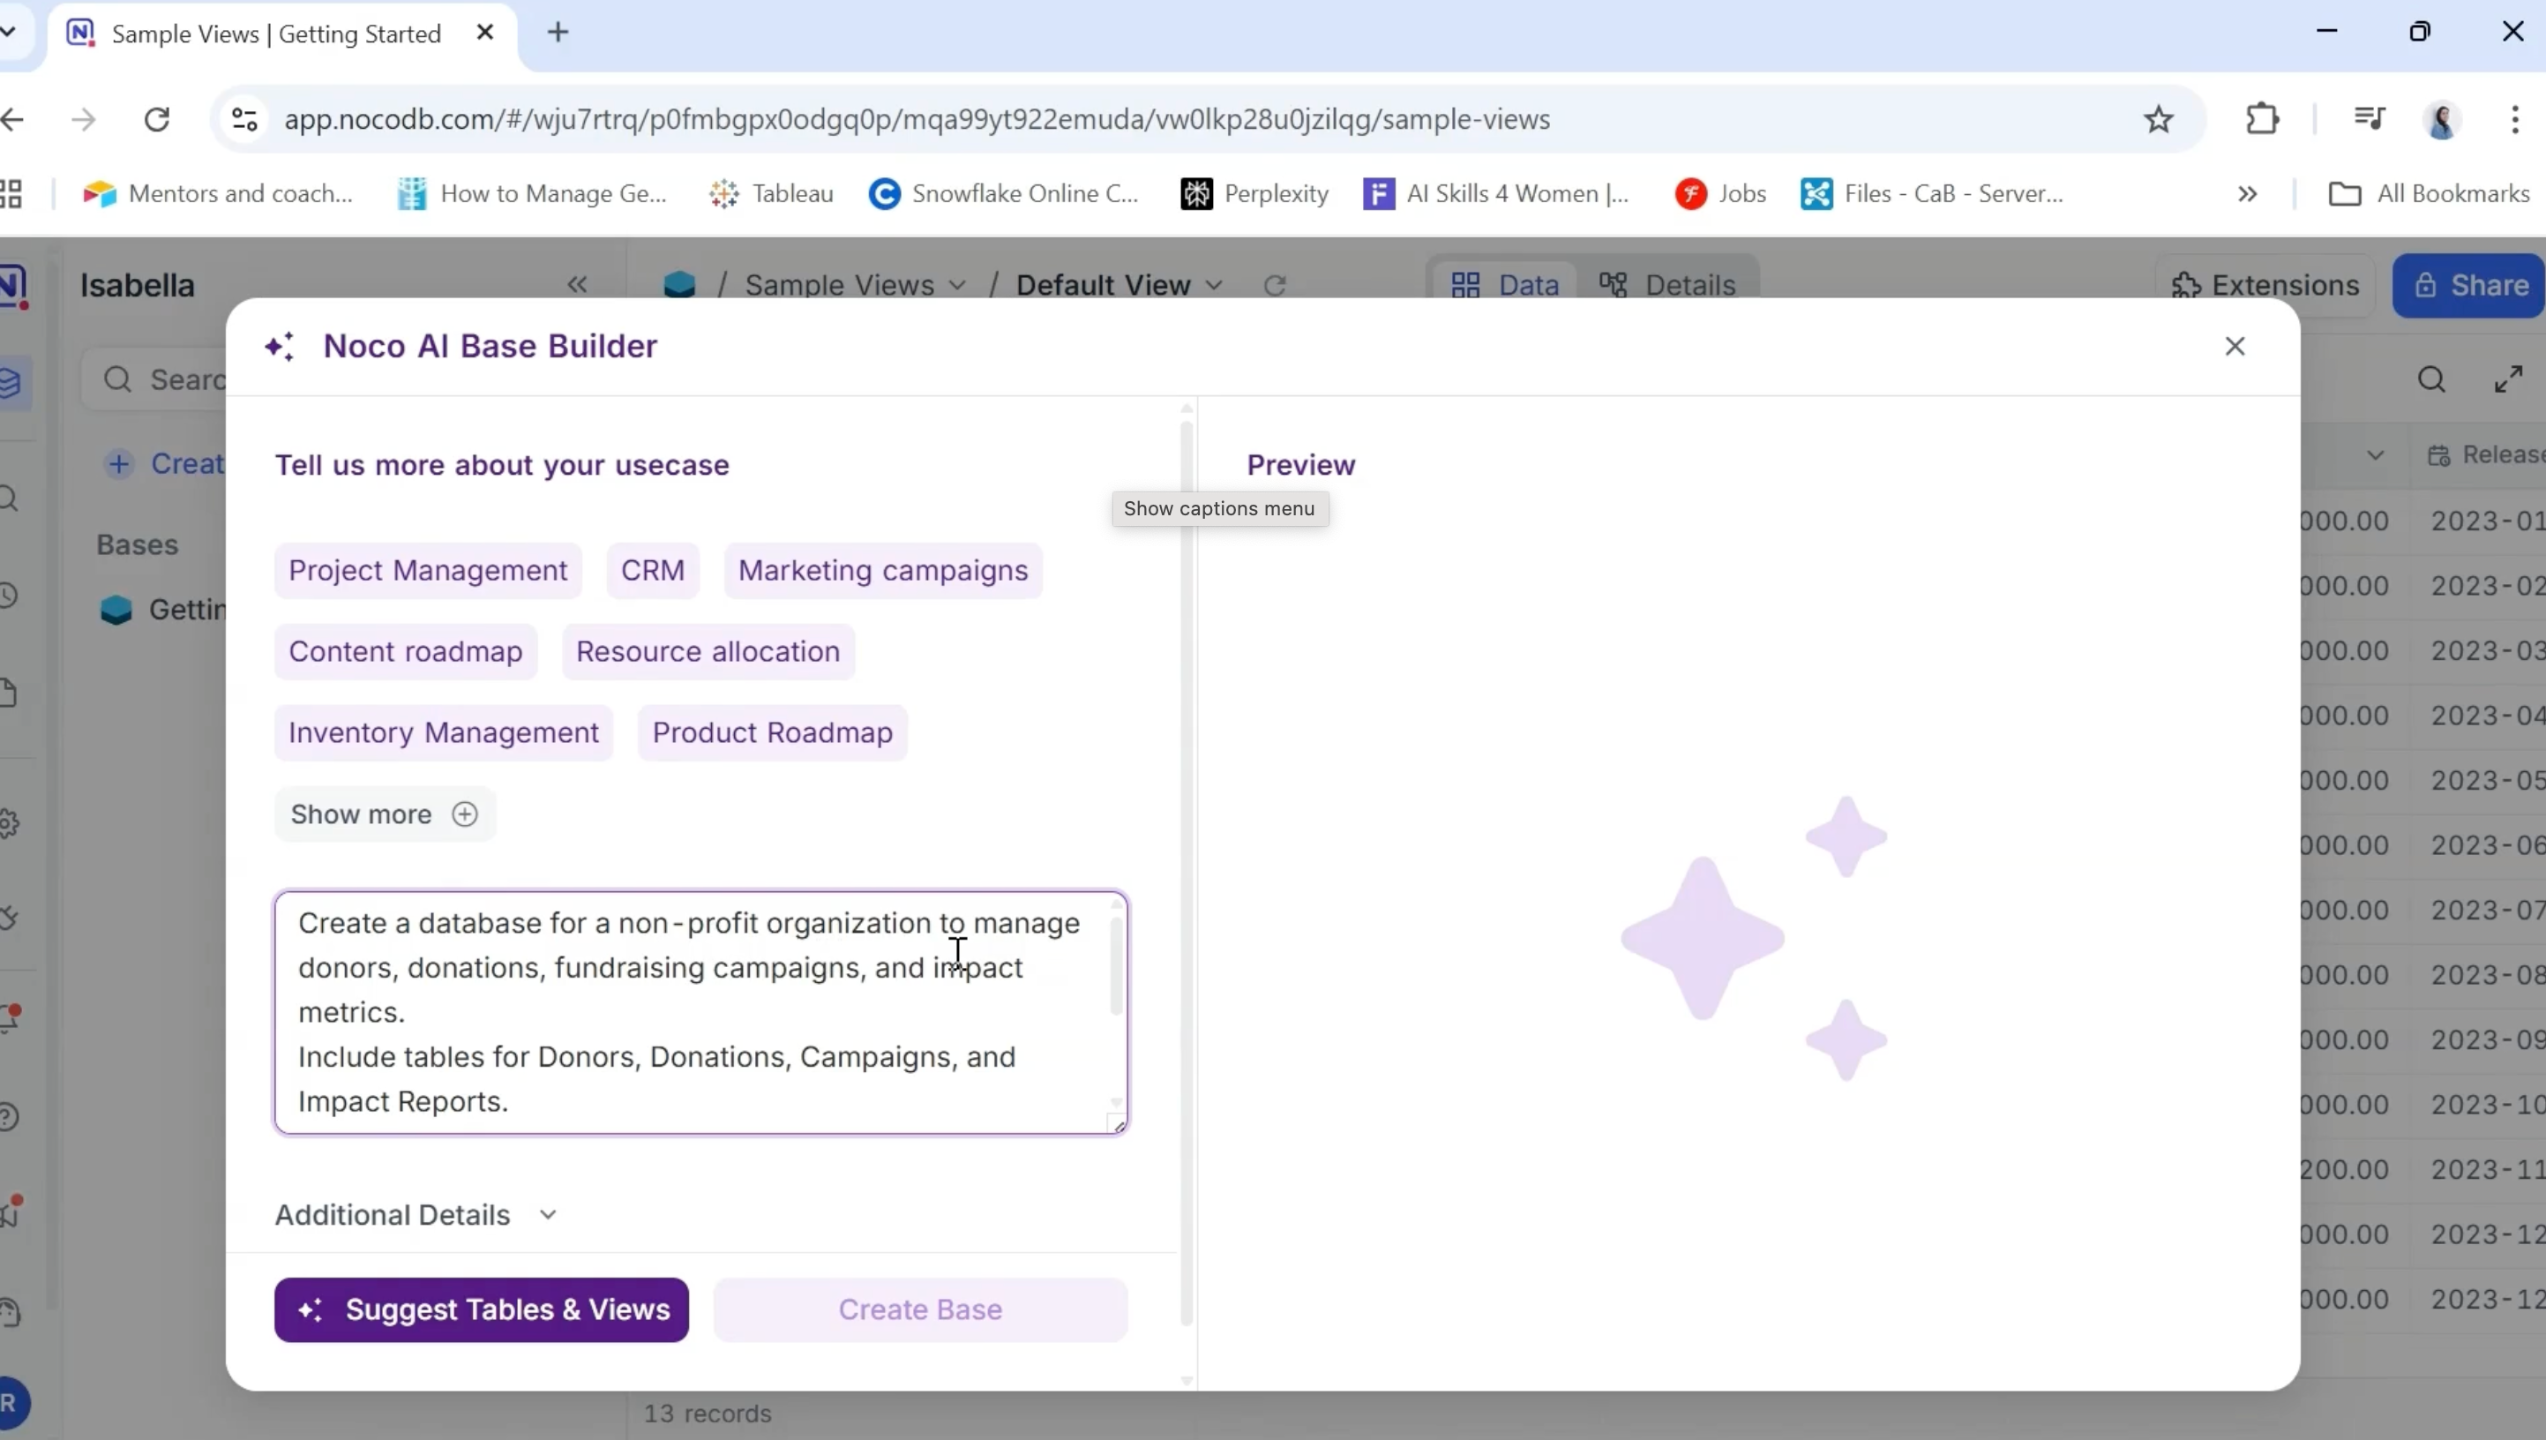The width and height of the screenshot is (2546, 1440).
Task: Select the Project Management usecase chip
Action: pos(427,570)
